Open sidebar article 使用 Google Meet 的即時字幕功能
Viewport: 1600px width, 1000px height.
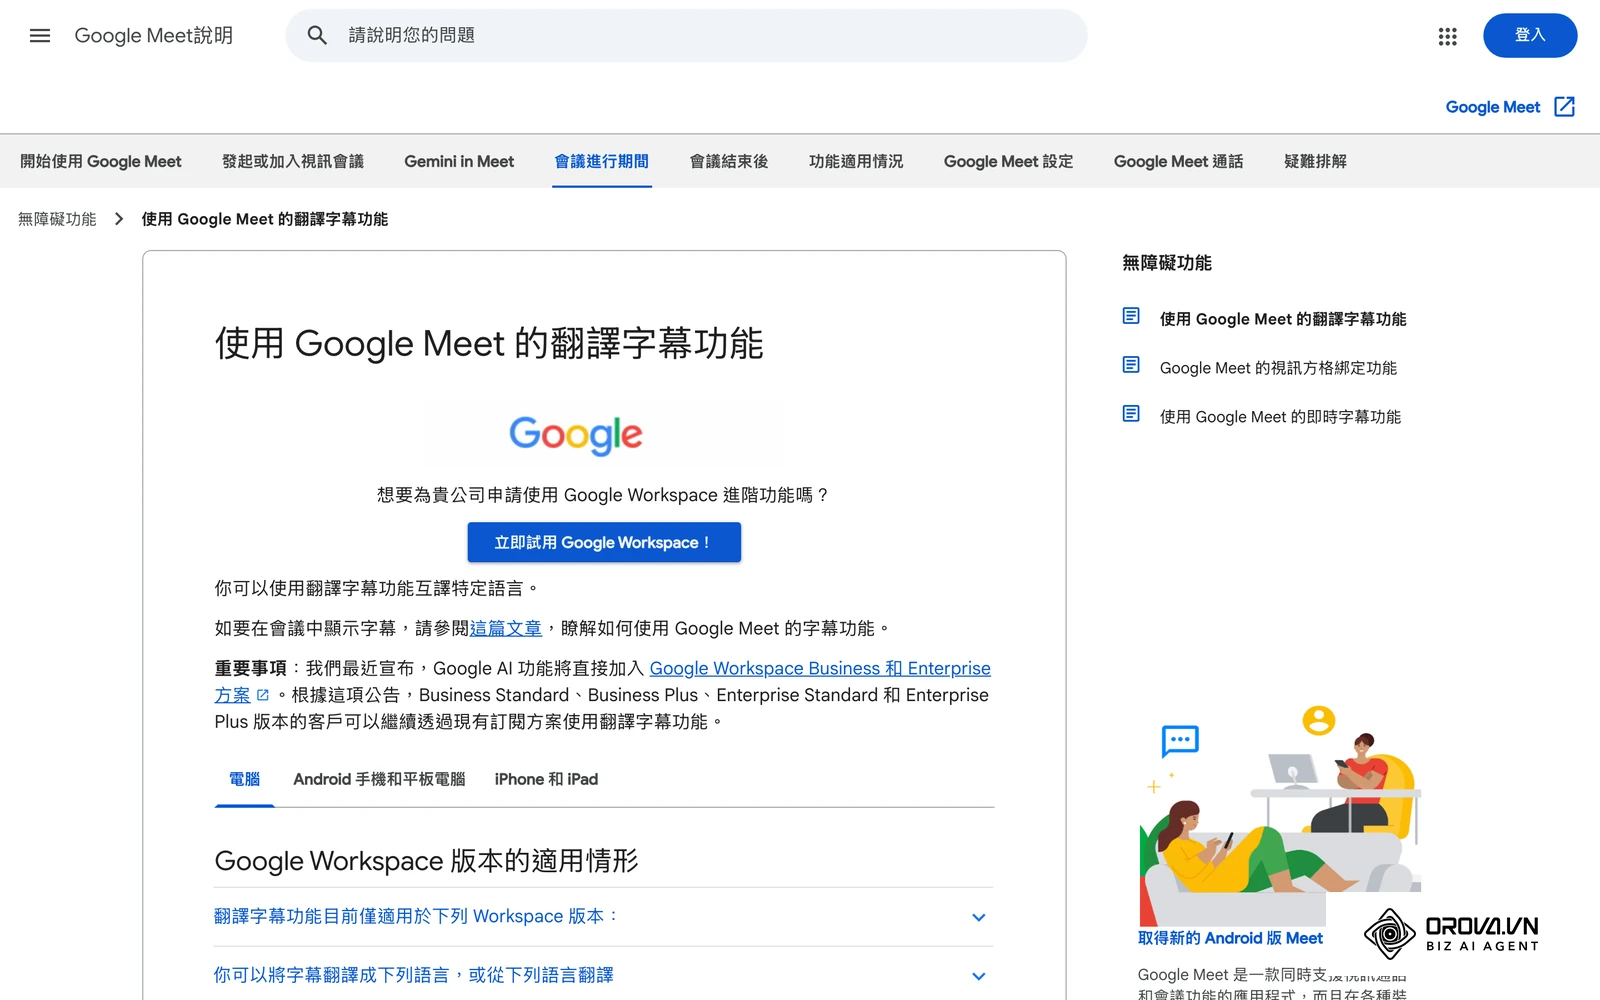click(x=1280, y=417)
